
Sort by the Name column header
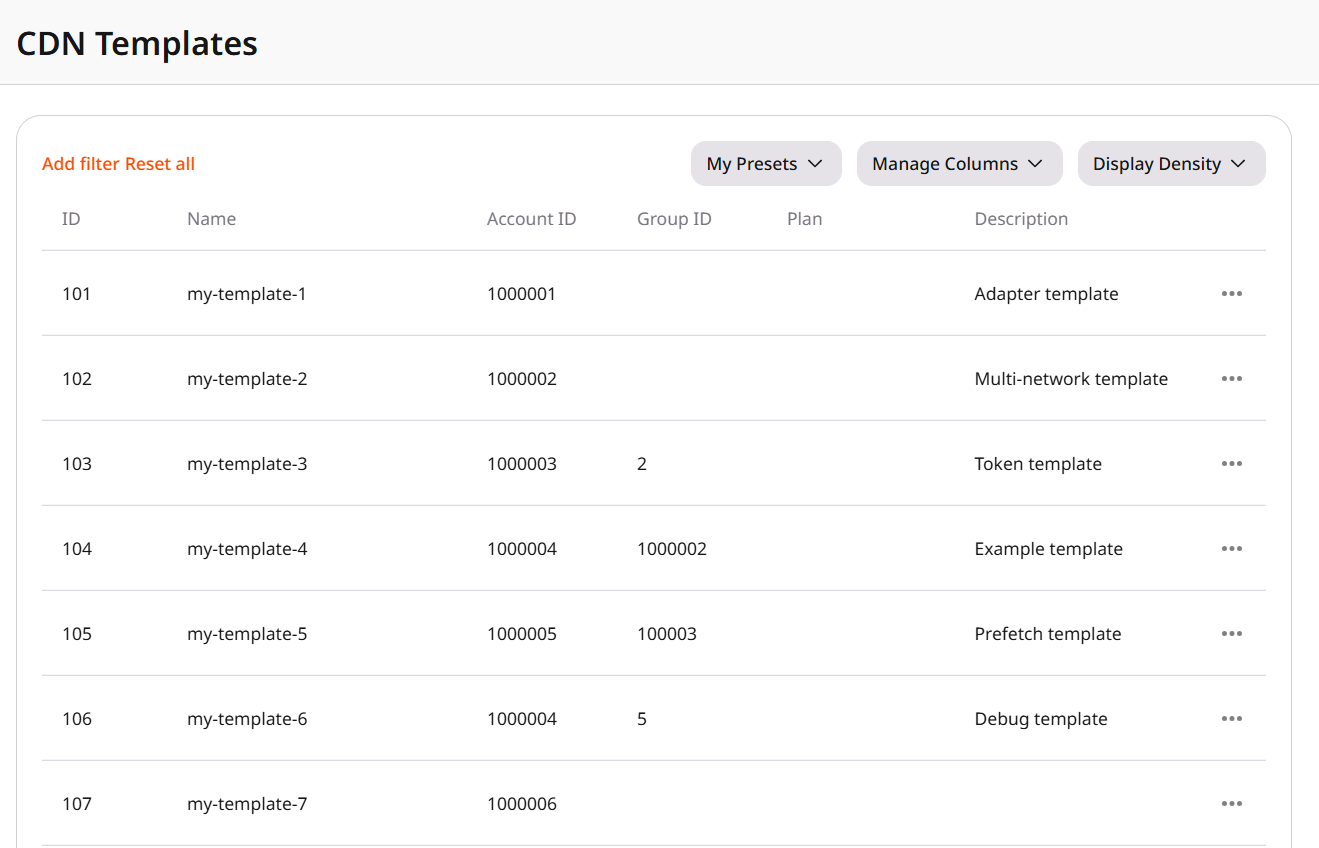coord(211,219)
